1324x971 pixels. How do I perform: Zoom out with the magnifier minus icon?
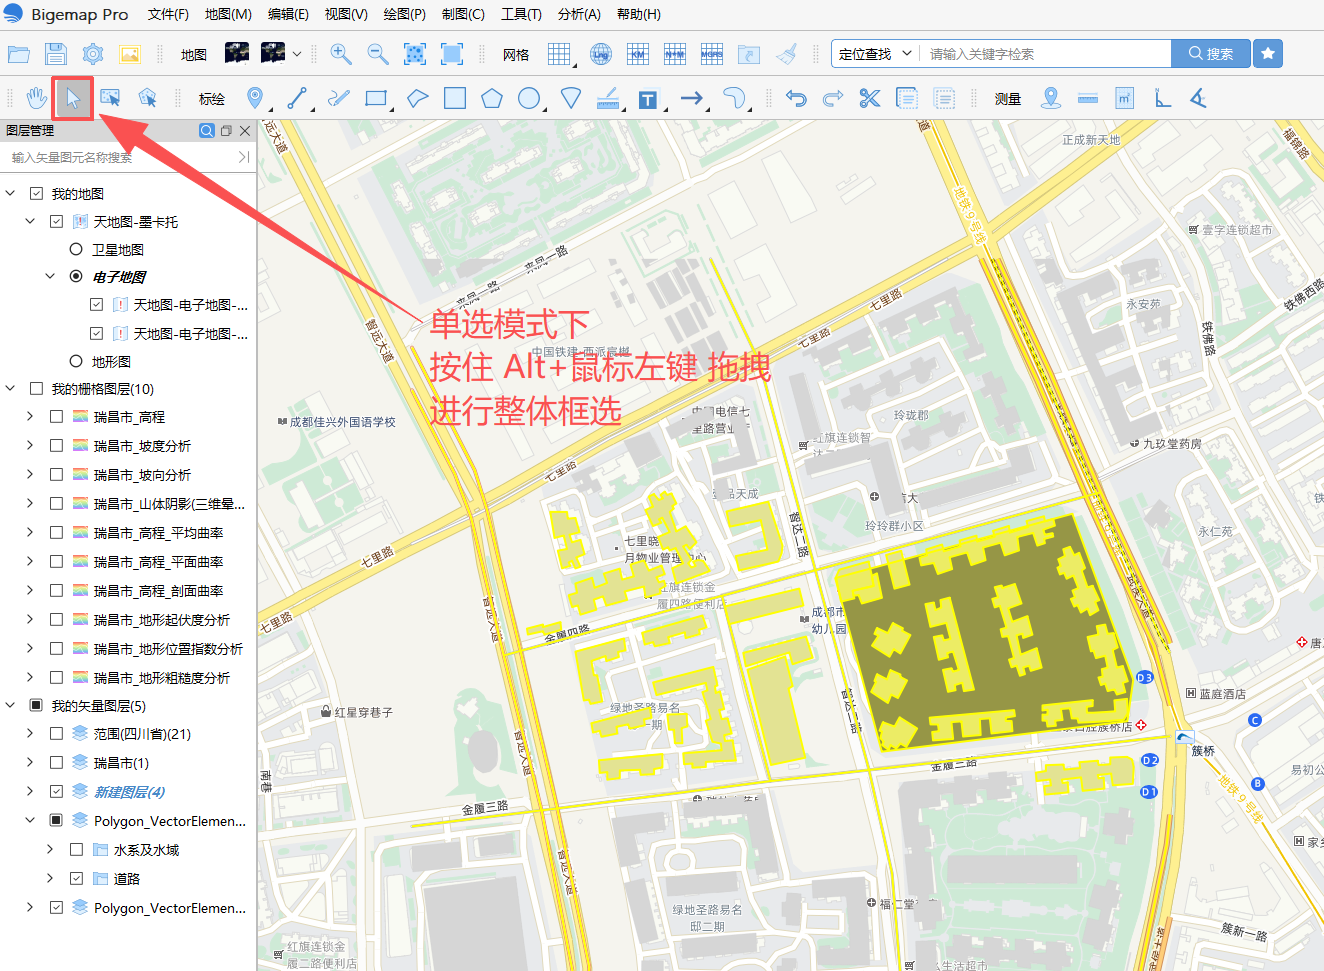pyautogui.click(x=378, y=54)
